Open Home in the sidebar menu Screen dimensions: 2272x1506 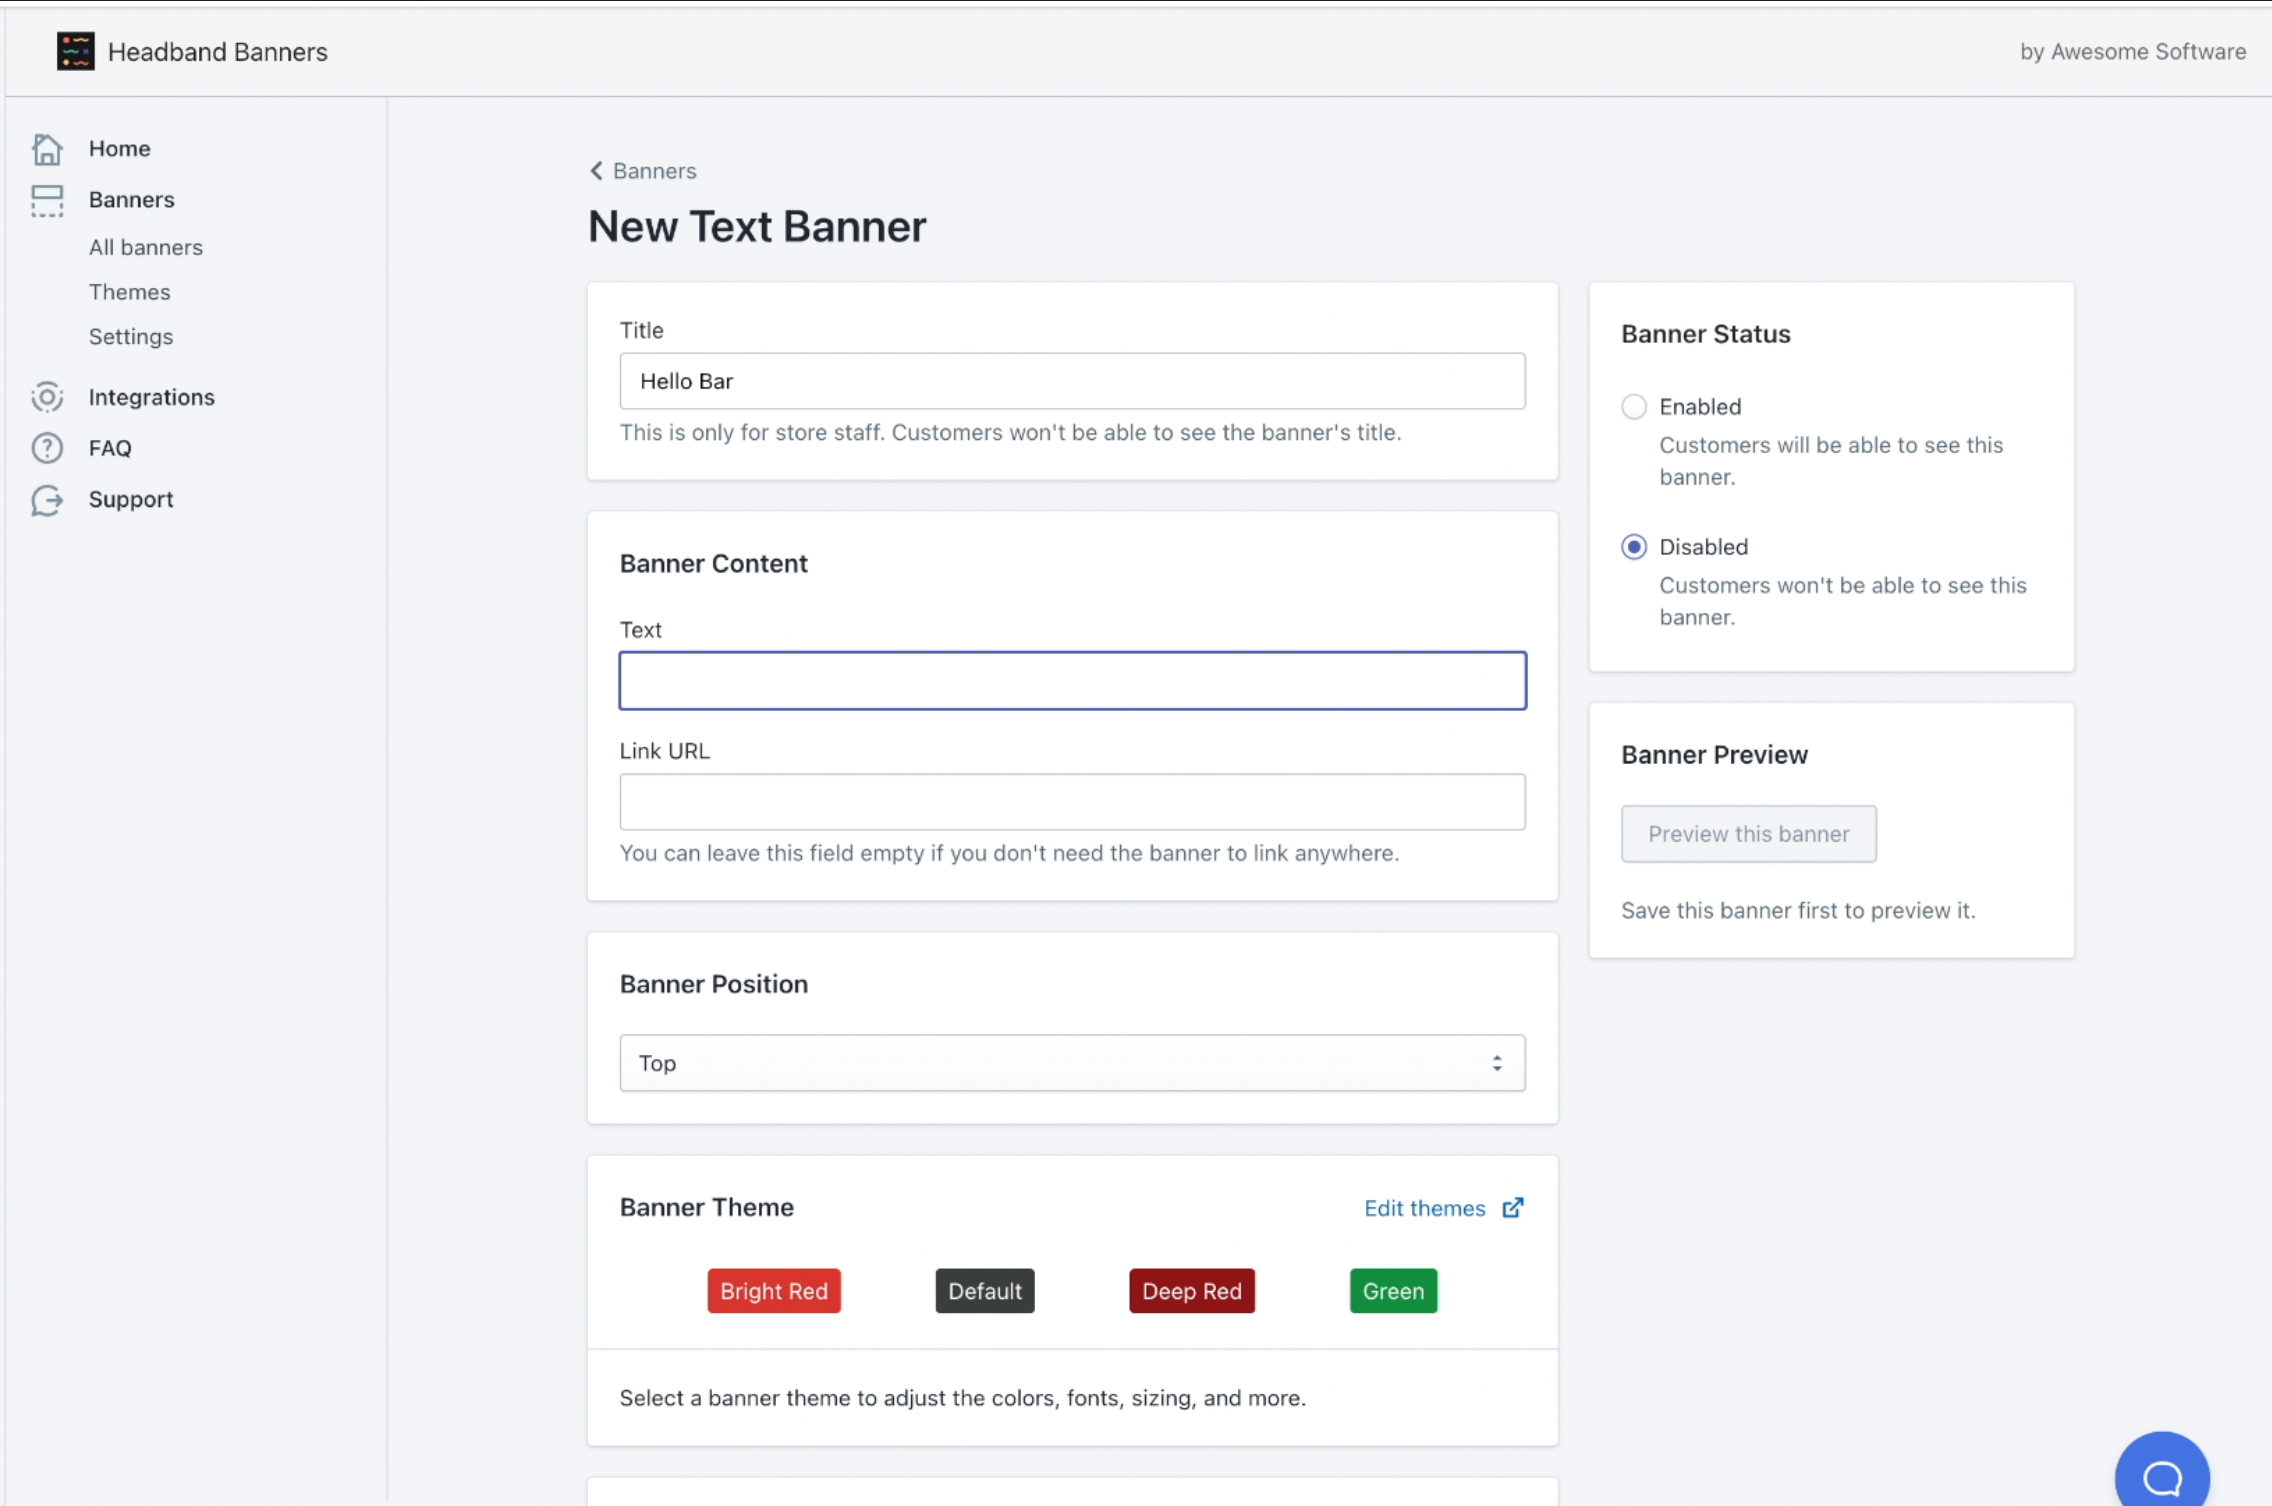(119, 149)
